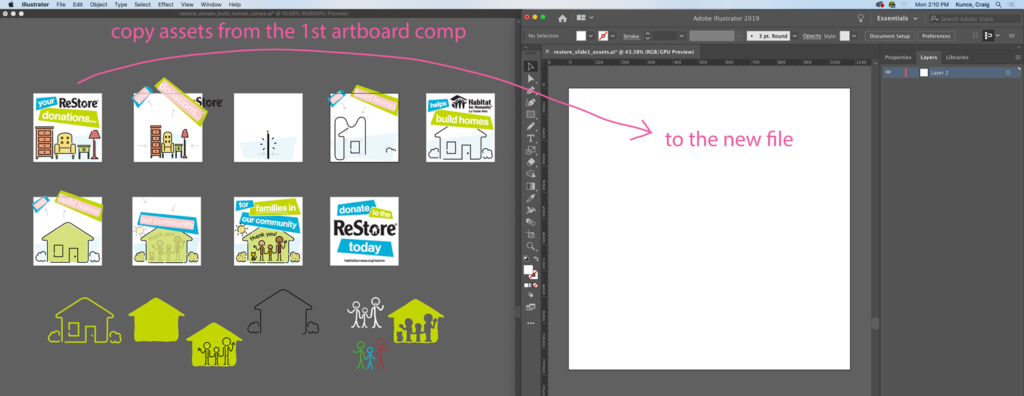Screen dimensions: 1024x396
Task: Select the Layer 2 row name
Action: 940,73
